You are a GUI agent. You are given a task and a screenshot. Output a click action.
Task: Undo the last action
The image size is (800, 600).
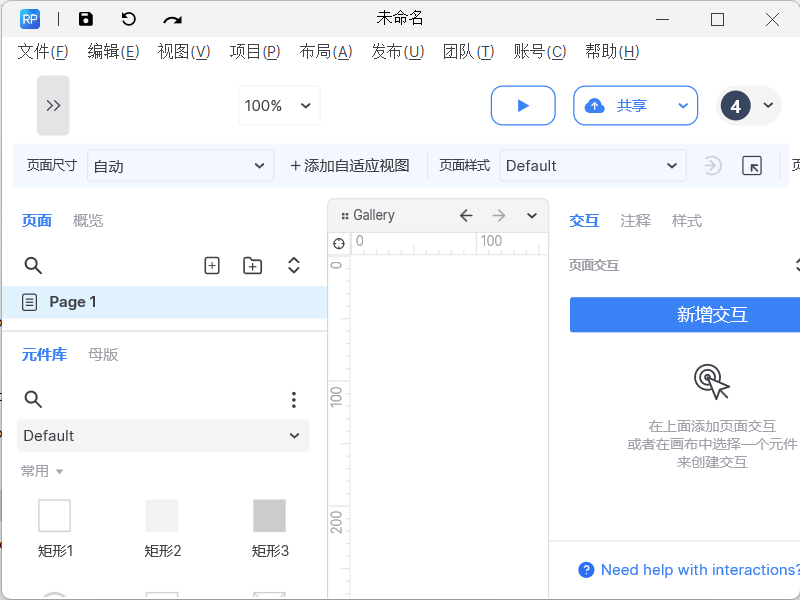click(x=129, y=19)
